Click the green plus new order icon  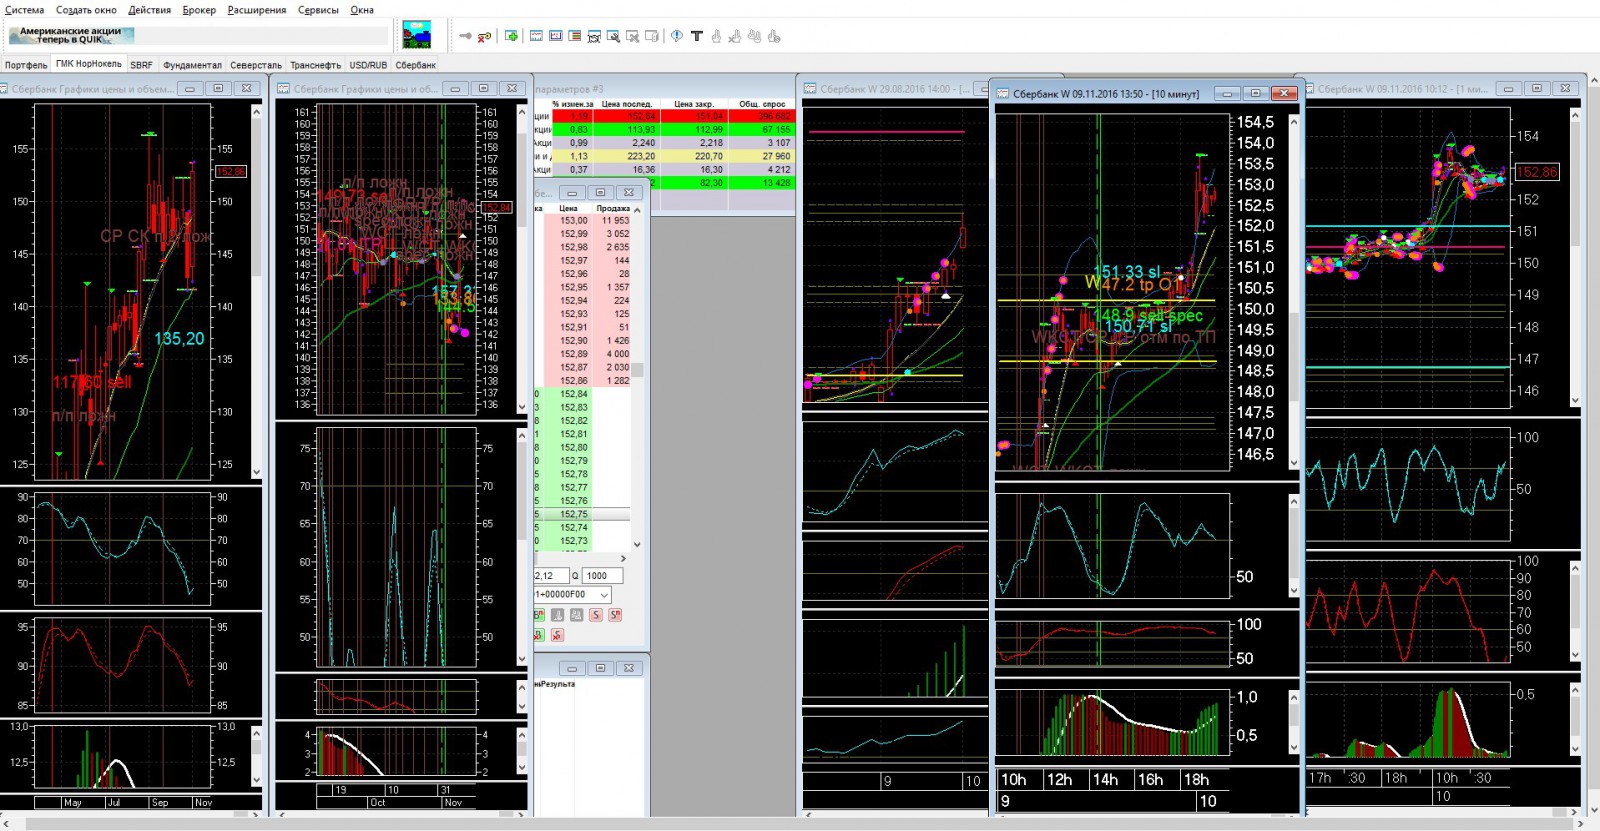coord(511,36)
